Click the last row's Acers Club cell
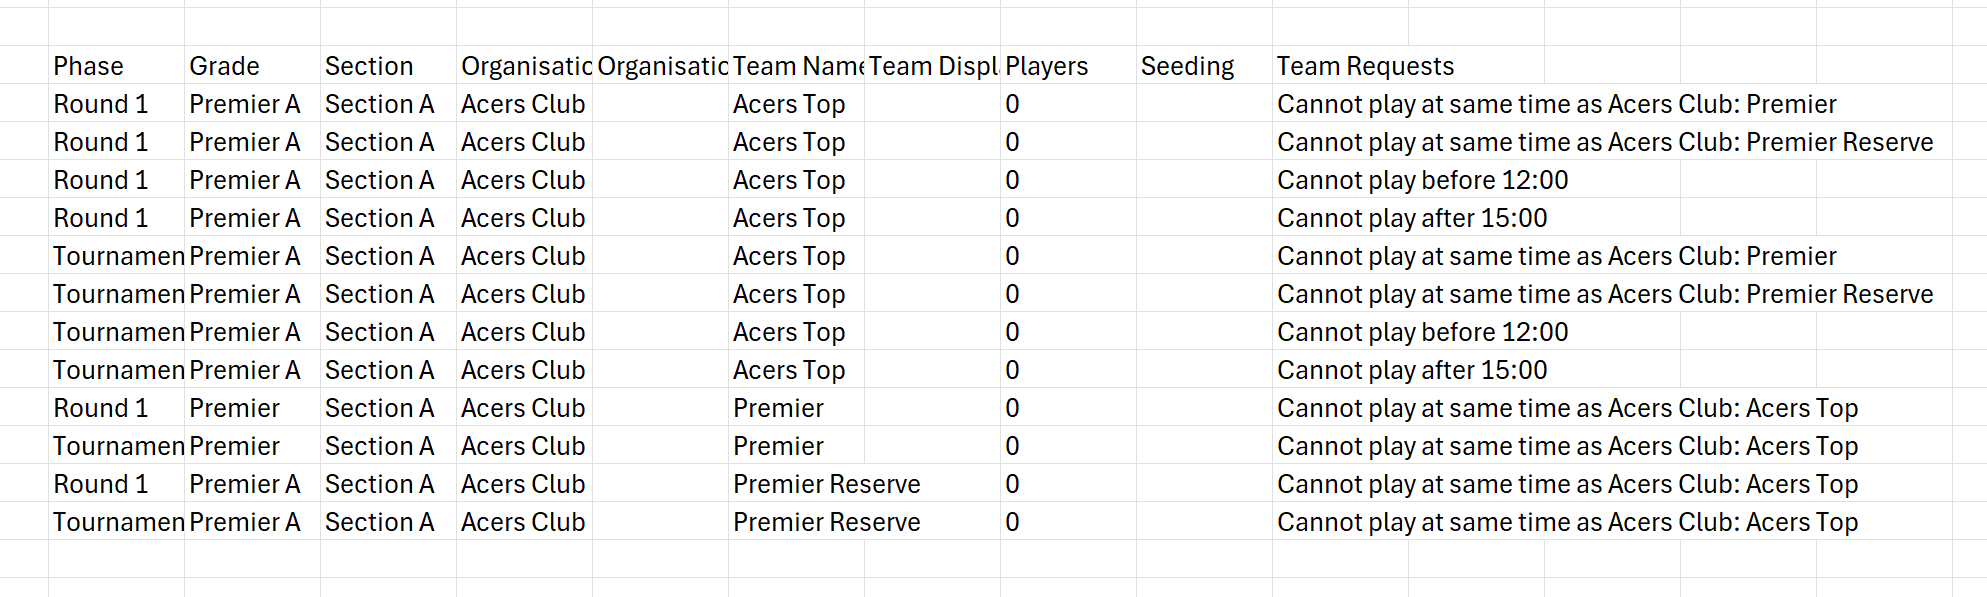The height and width of the screenshot is (597, 1987). [524, 522]
